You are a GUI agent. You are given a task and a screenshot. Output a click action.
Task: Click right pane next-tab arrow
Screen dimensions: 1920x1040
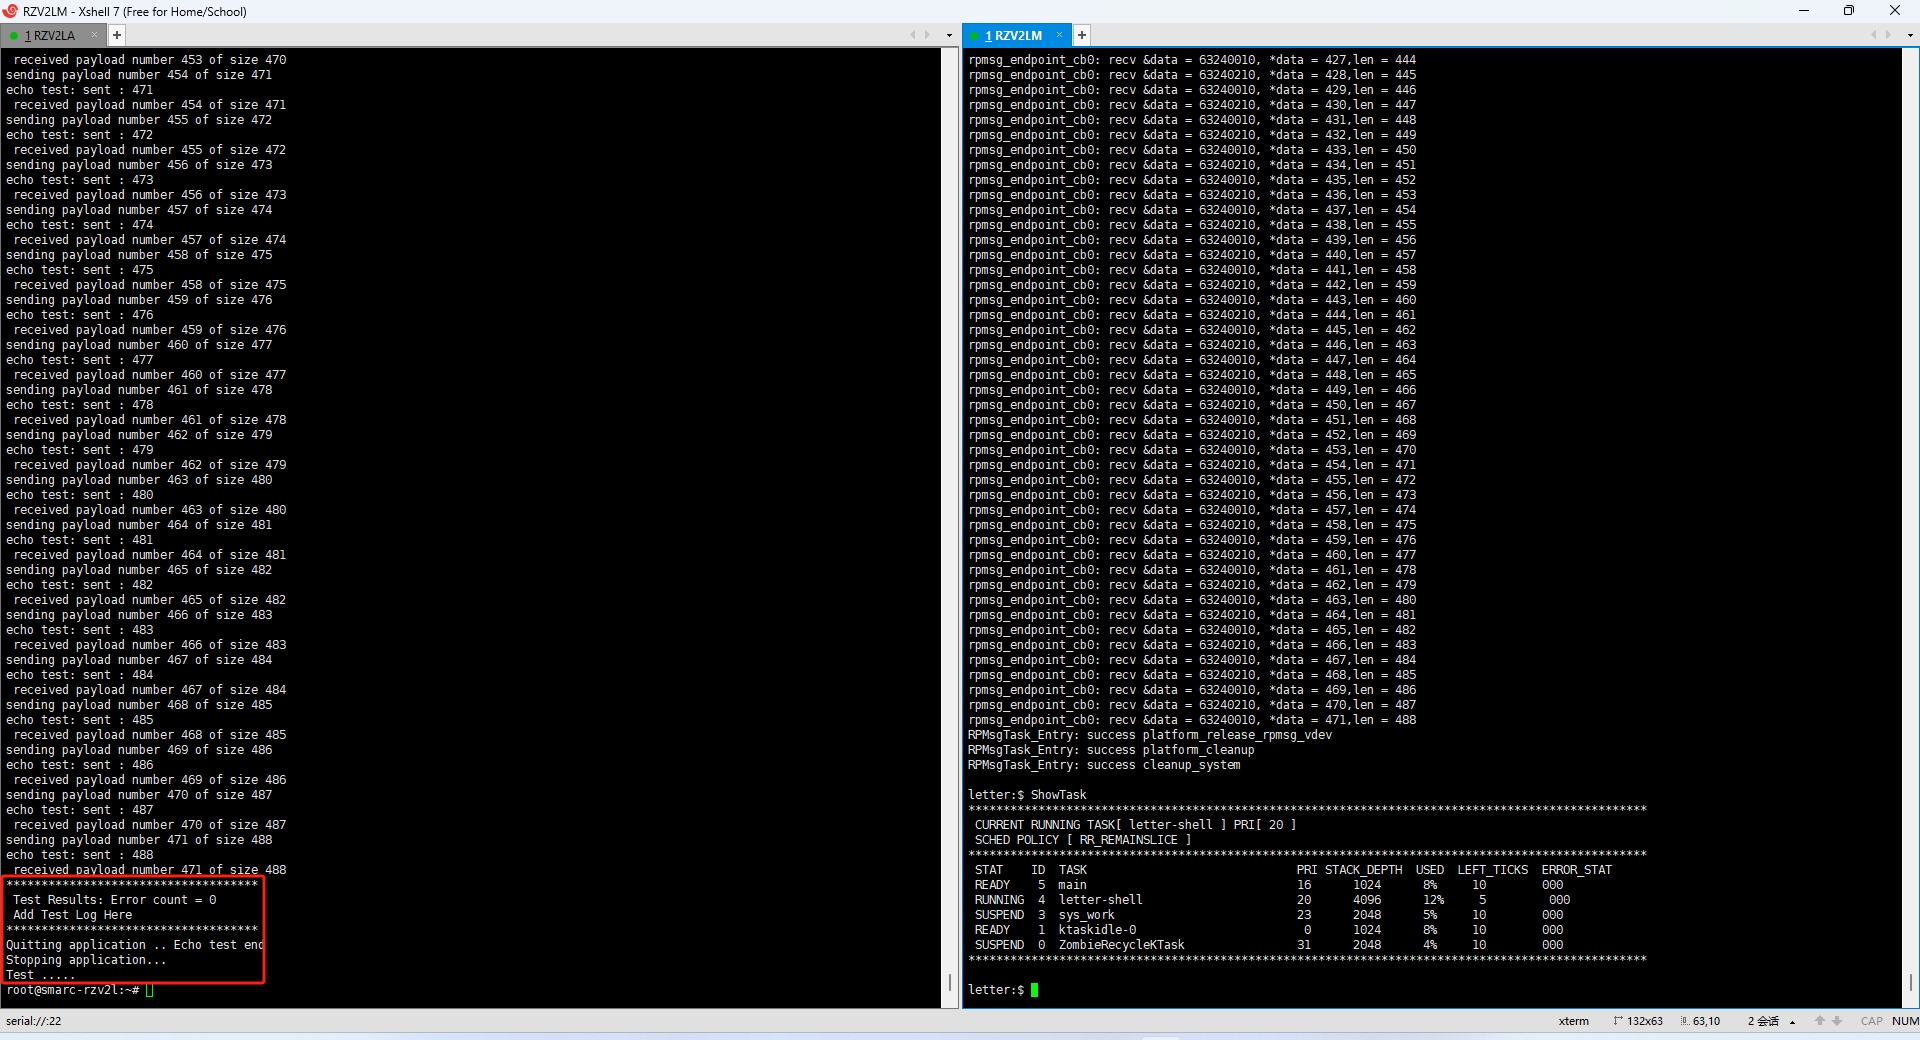(1888, 35)
